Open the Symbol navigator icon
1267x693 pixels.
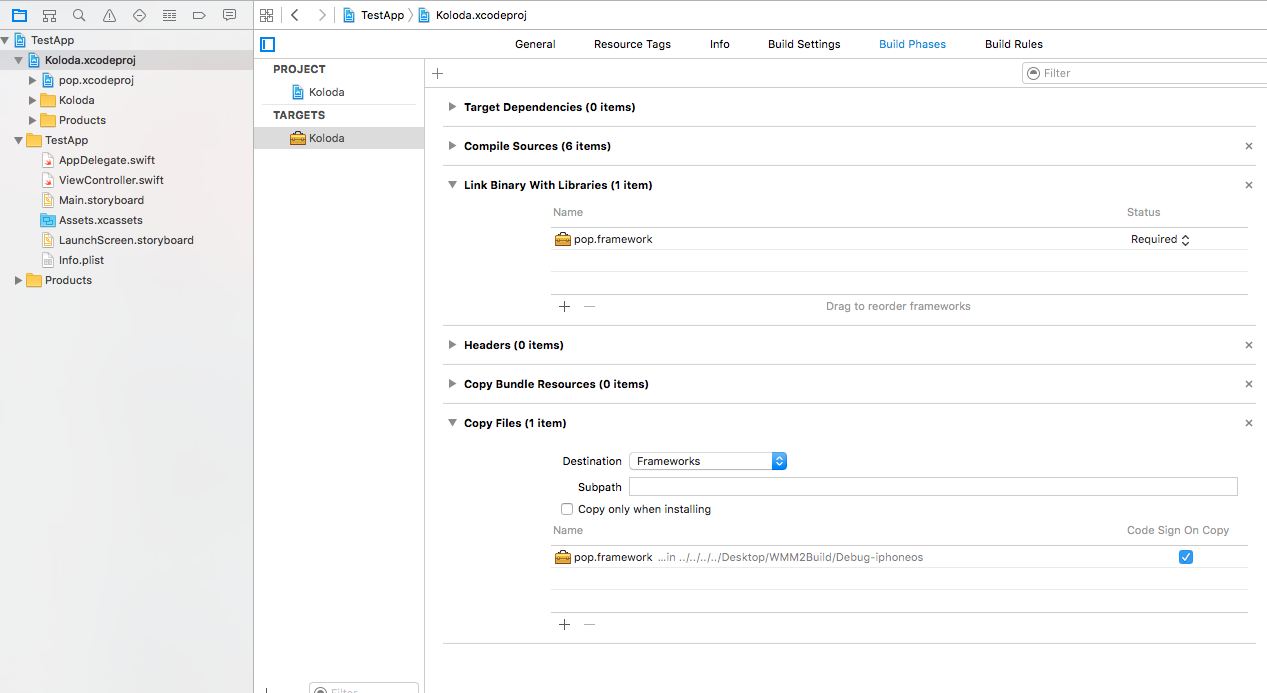49,15
